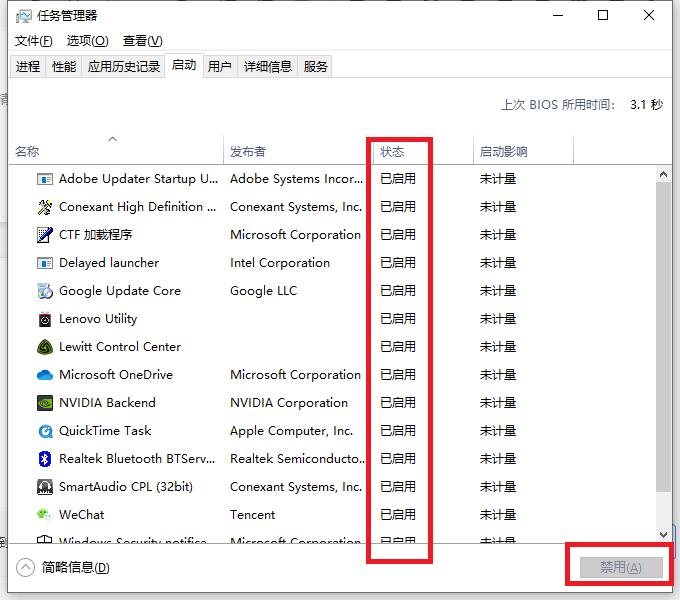Switch to the 性能 tab

click(x=64, y=66)
